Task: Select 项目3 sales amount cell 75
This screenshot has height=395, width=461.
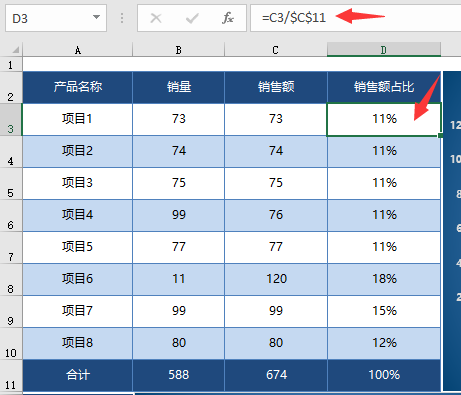Action: (x=276, y=183)
